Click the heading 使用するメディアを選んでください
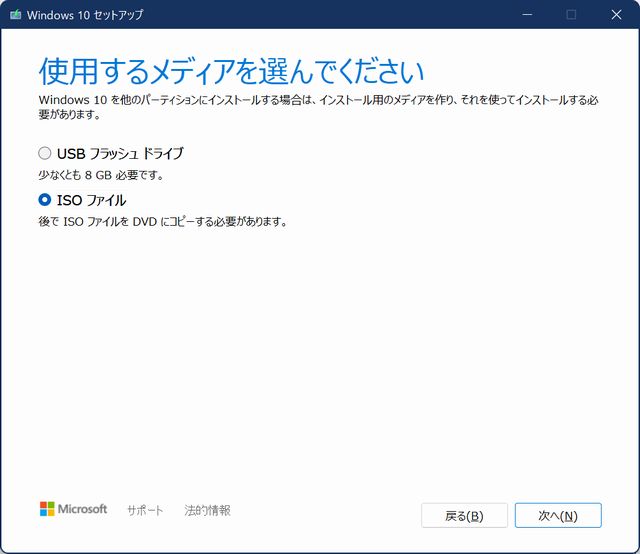Screen dimensions: 640x554 231,71
